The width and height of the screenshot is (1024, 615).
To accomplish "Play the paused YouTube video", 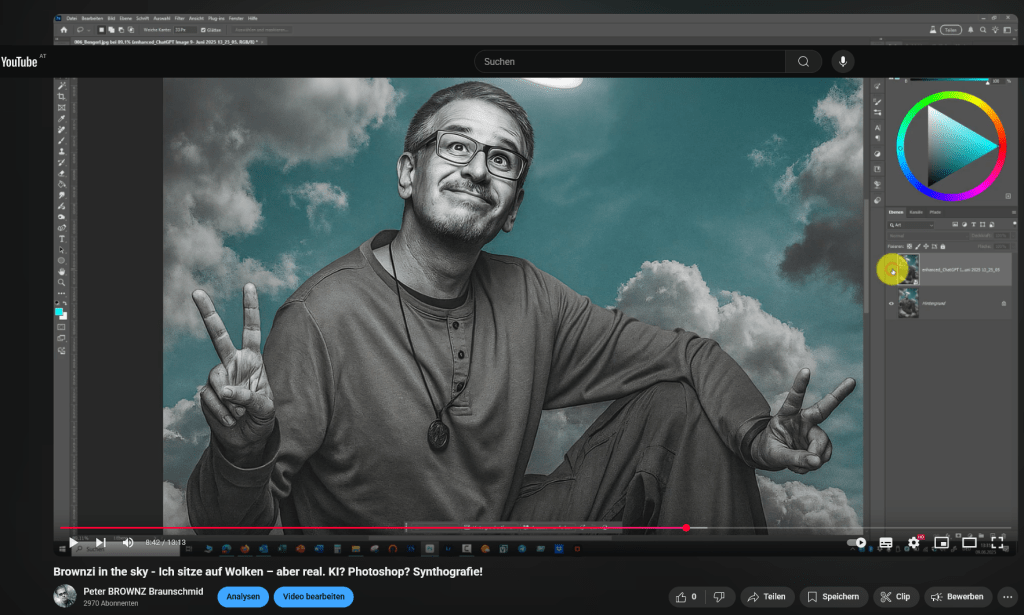I will point(72,542).
